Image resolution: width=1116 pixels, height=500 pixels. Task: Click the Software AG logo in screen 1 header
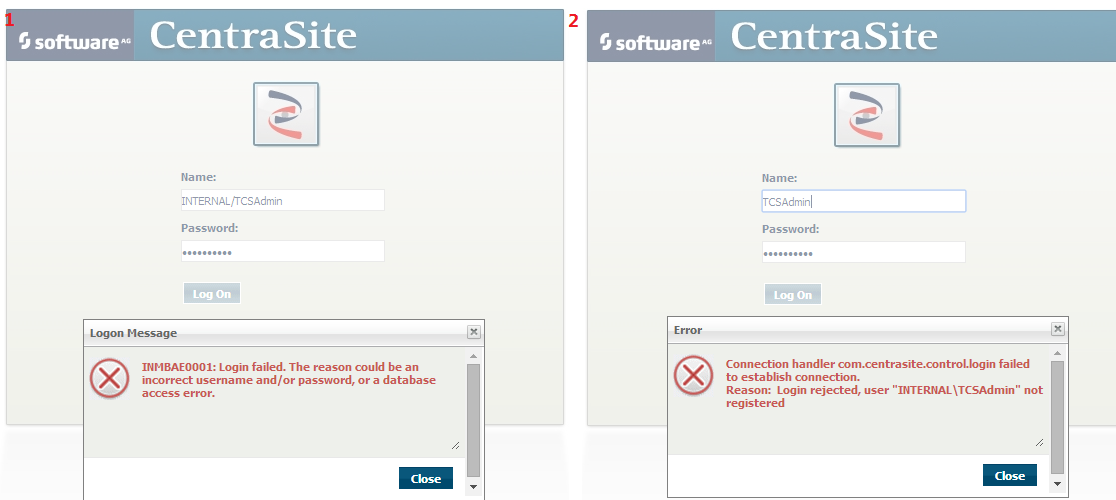[x=75, y=41]
